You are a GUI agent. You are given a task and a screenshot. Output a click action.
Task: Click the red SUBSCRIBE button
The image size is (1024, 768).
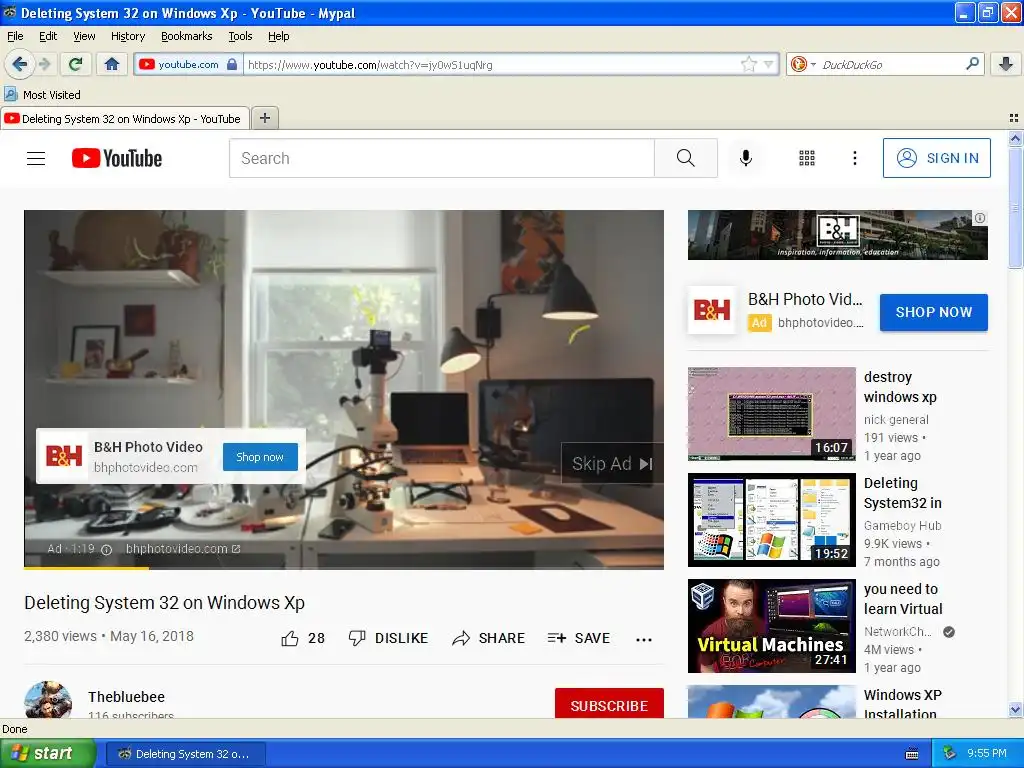pos(609,705)
